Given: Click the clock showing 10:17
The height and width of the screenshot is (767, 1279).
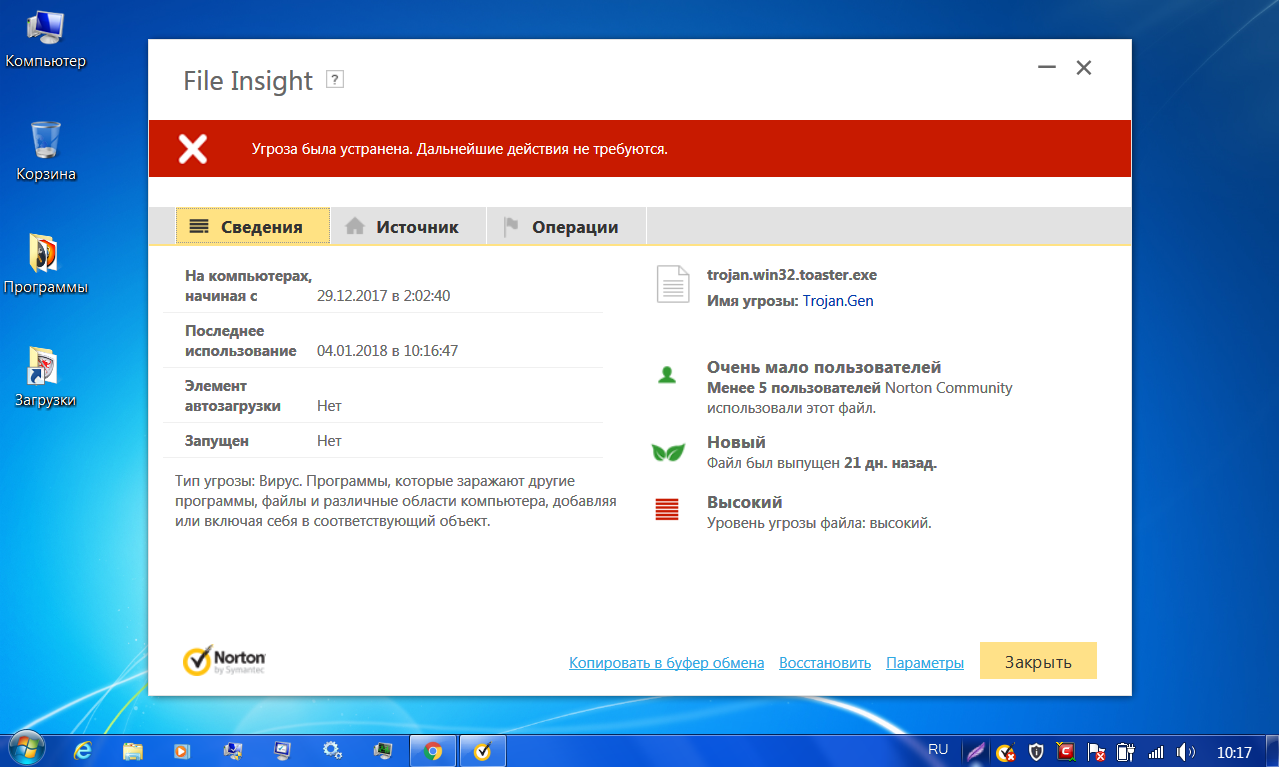Looking at the screenshot, I should point(1234,751).
